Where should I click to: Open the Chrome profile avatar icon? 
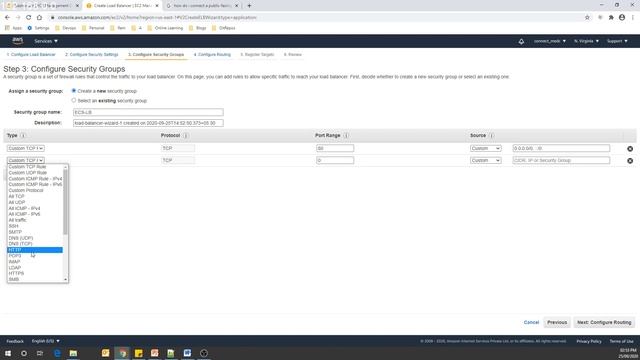pyautogui.click(x=622, y=18)
